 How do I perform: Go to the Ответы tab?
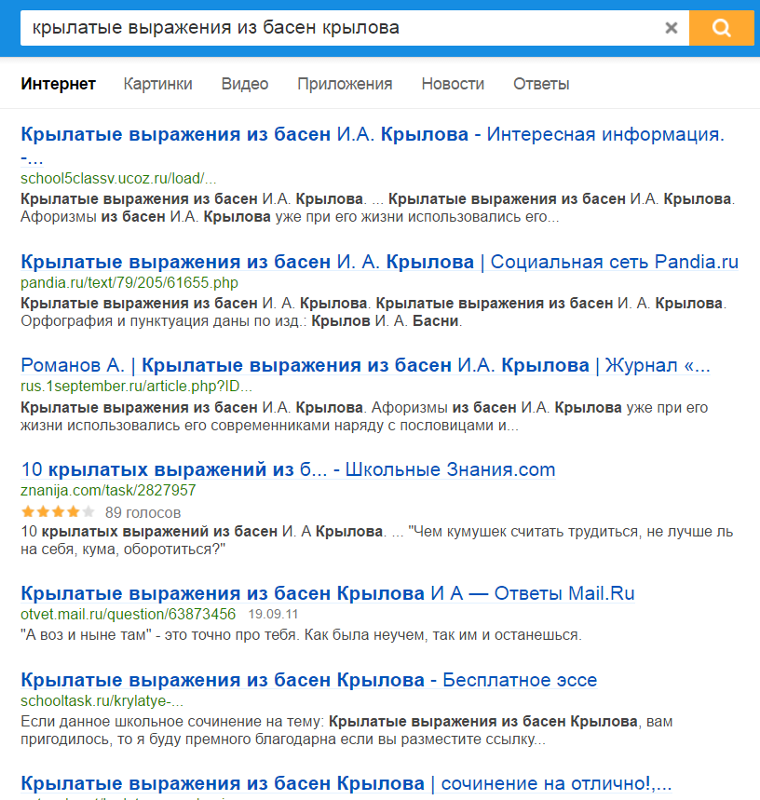pyautogui.click(x=541, y=84)
